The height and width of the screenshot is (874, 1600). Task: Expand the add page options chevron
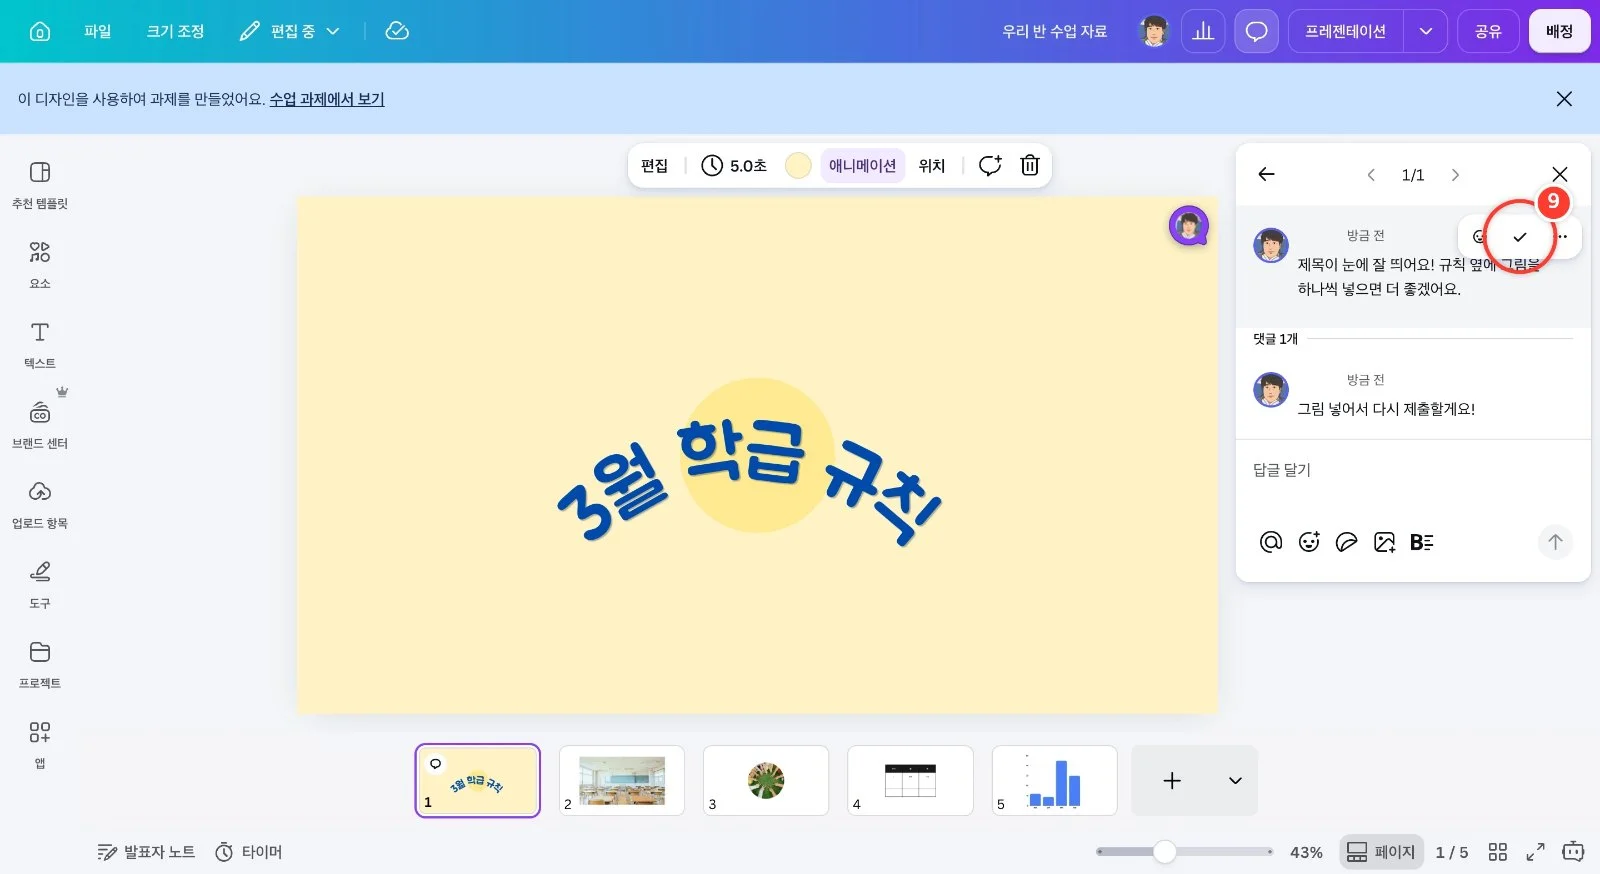1235,781
